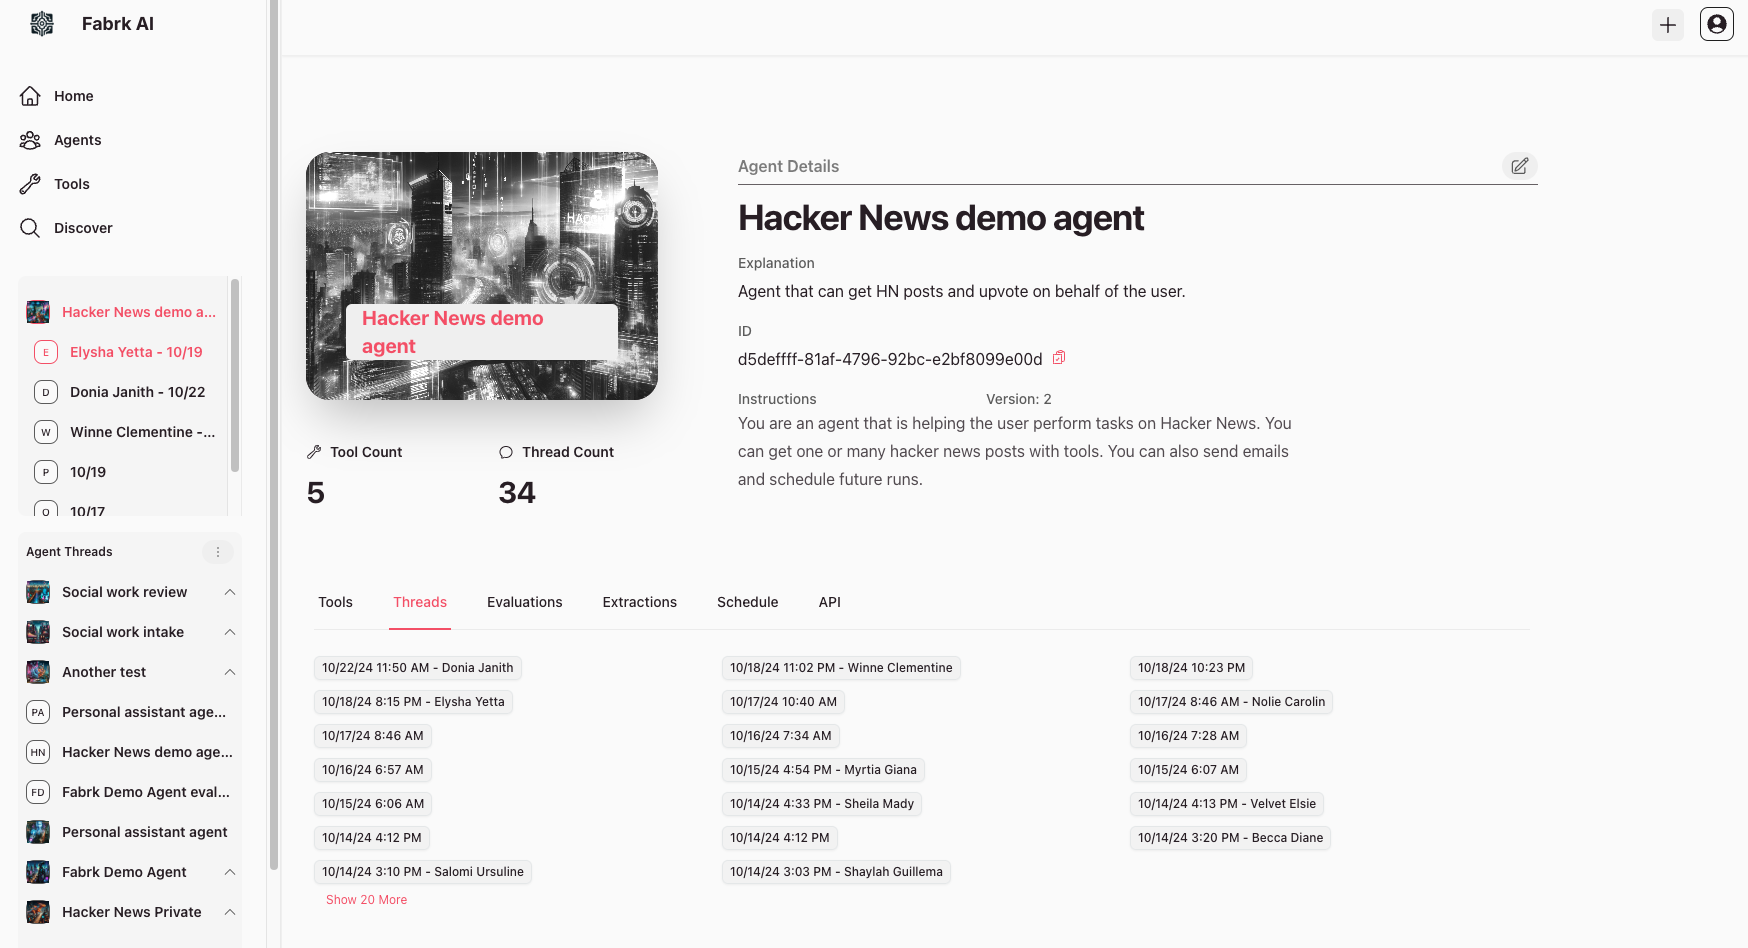Click the Social work intake agent avatar
The width and height of the screenshot is (1748, 948).
pos(38,632)
